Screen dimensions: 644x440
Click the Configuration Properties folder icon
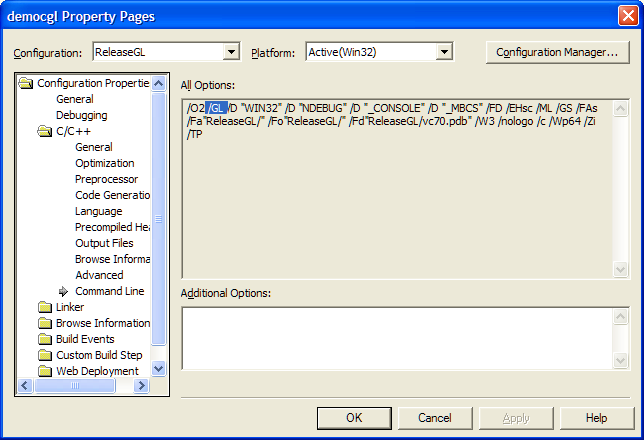click(25, 83)
